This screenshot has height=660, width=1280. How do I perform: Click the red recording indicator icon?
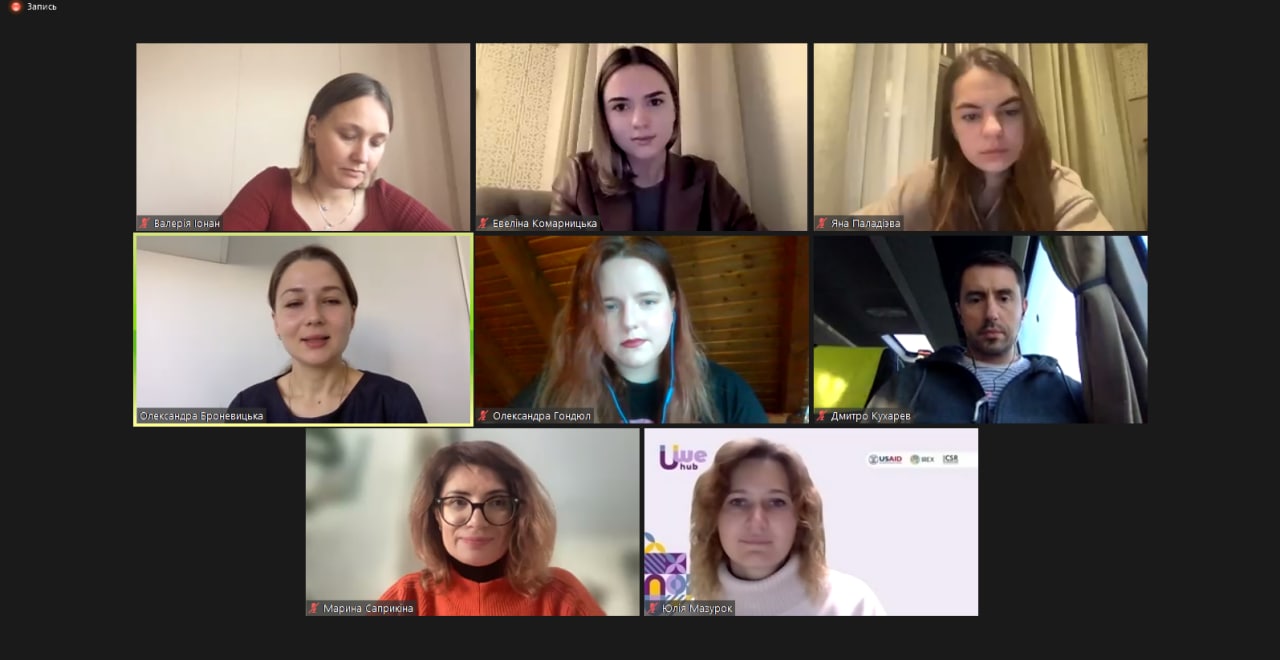(x=15, y=6)
